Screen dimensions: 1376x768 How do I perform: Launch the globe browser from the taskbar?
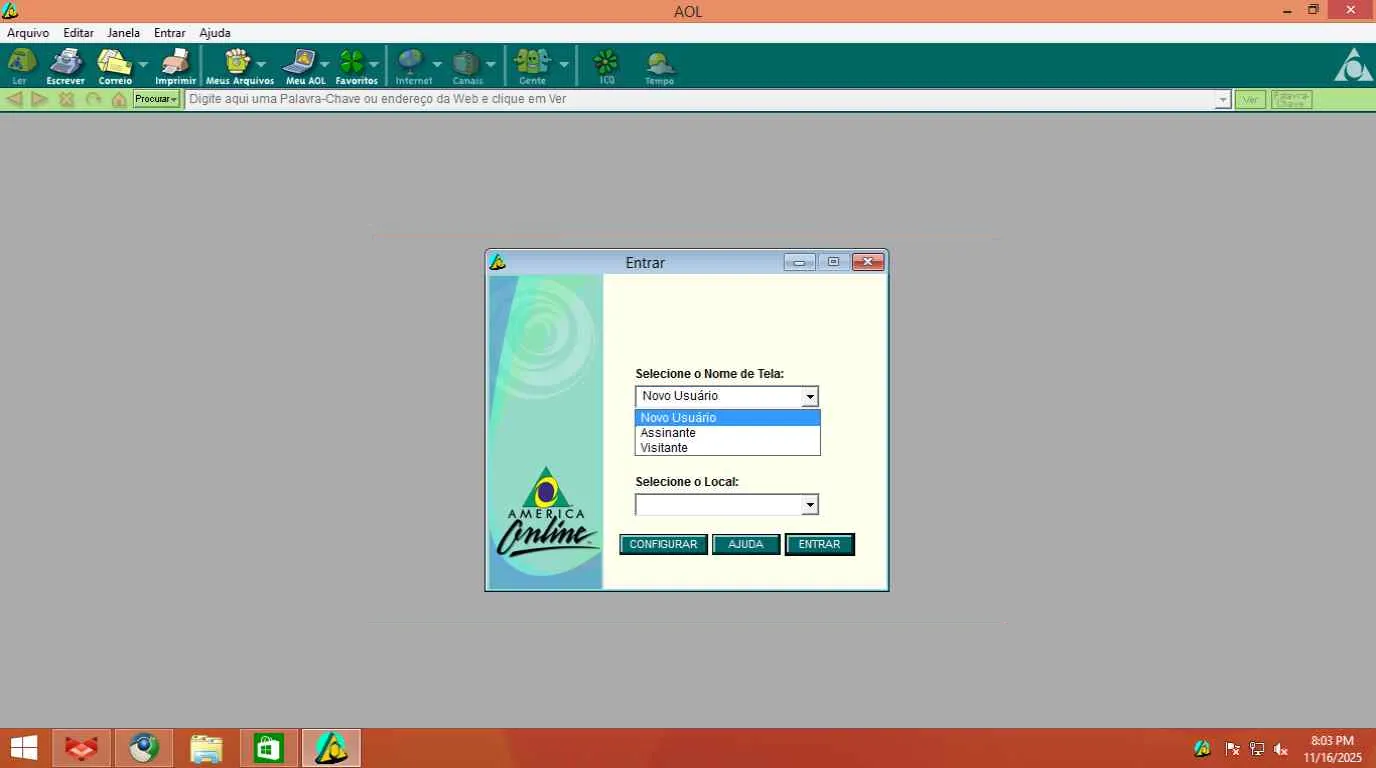click(x=143, y=747)
